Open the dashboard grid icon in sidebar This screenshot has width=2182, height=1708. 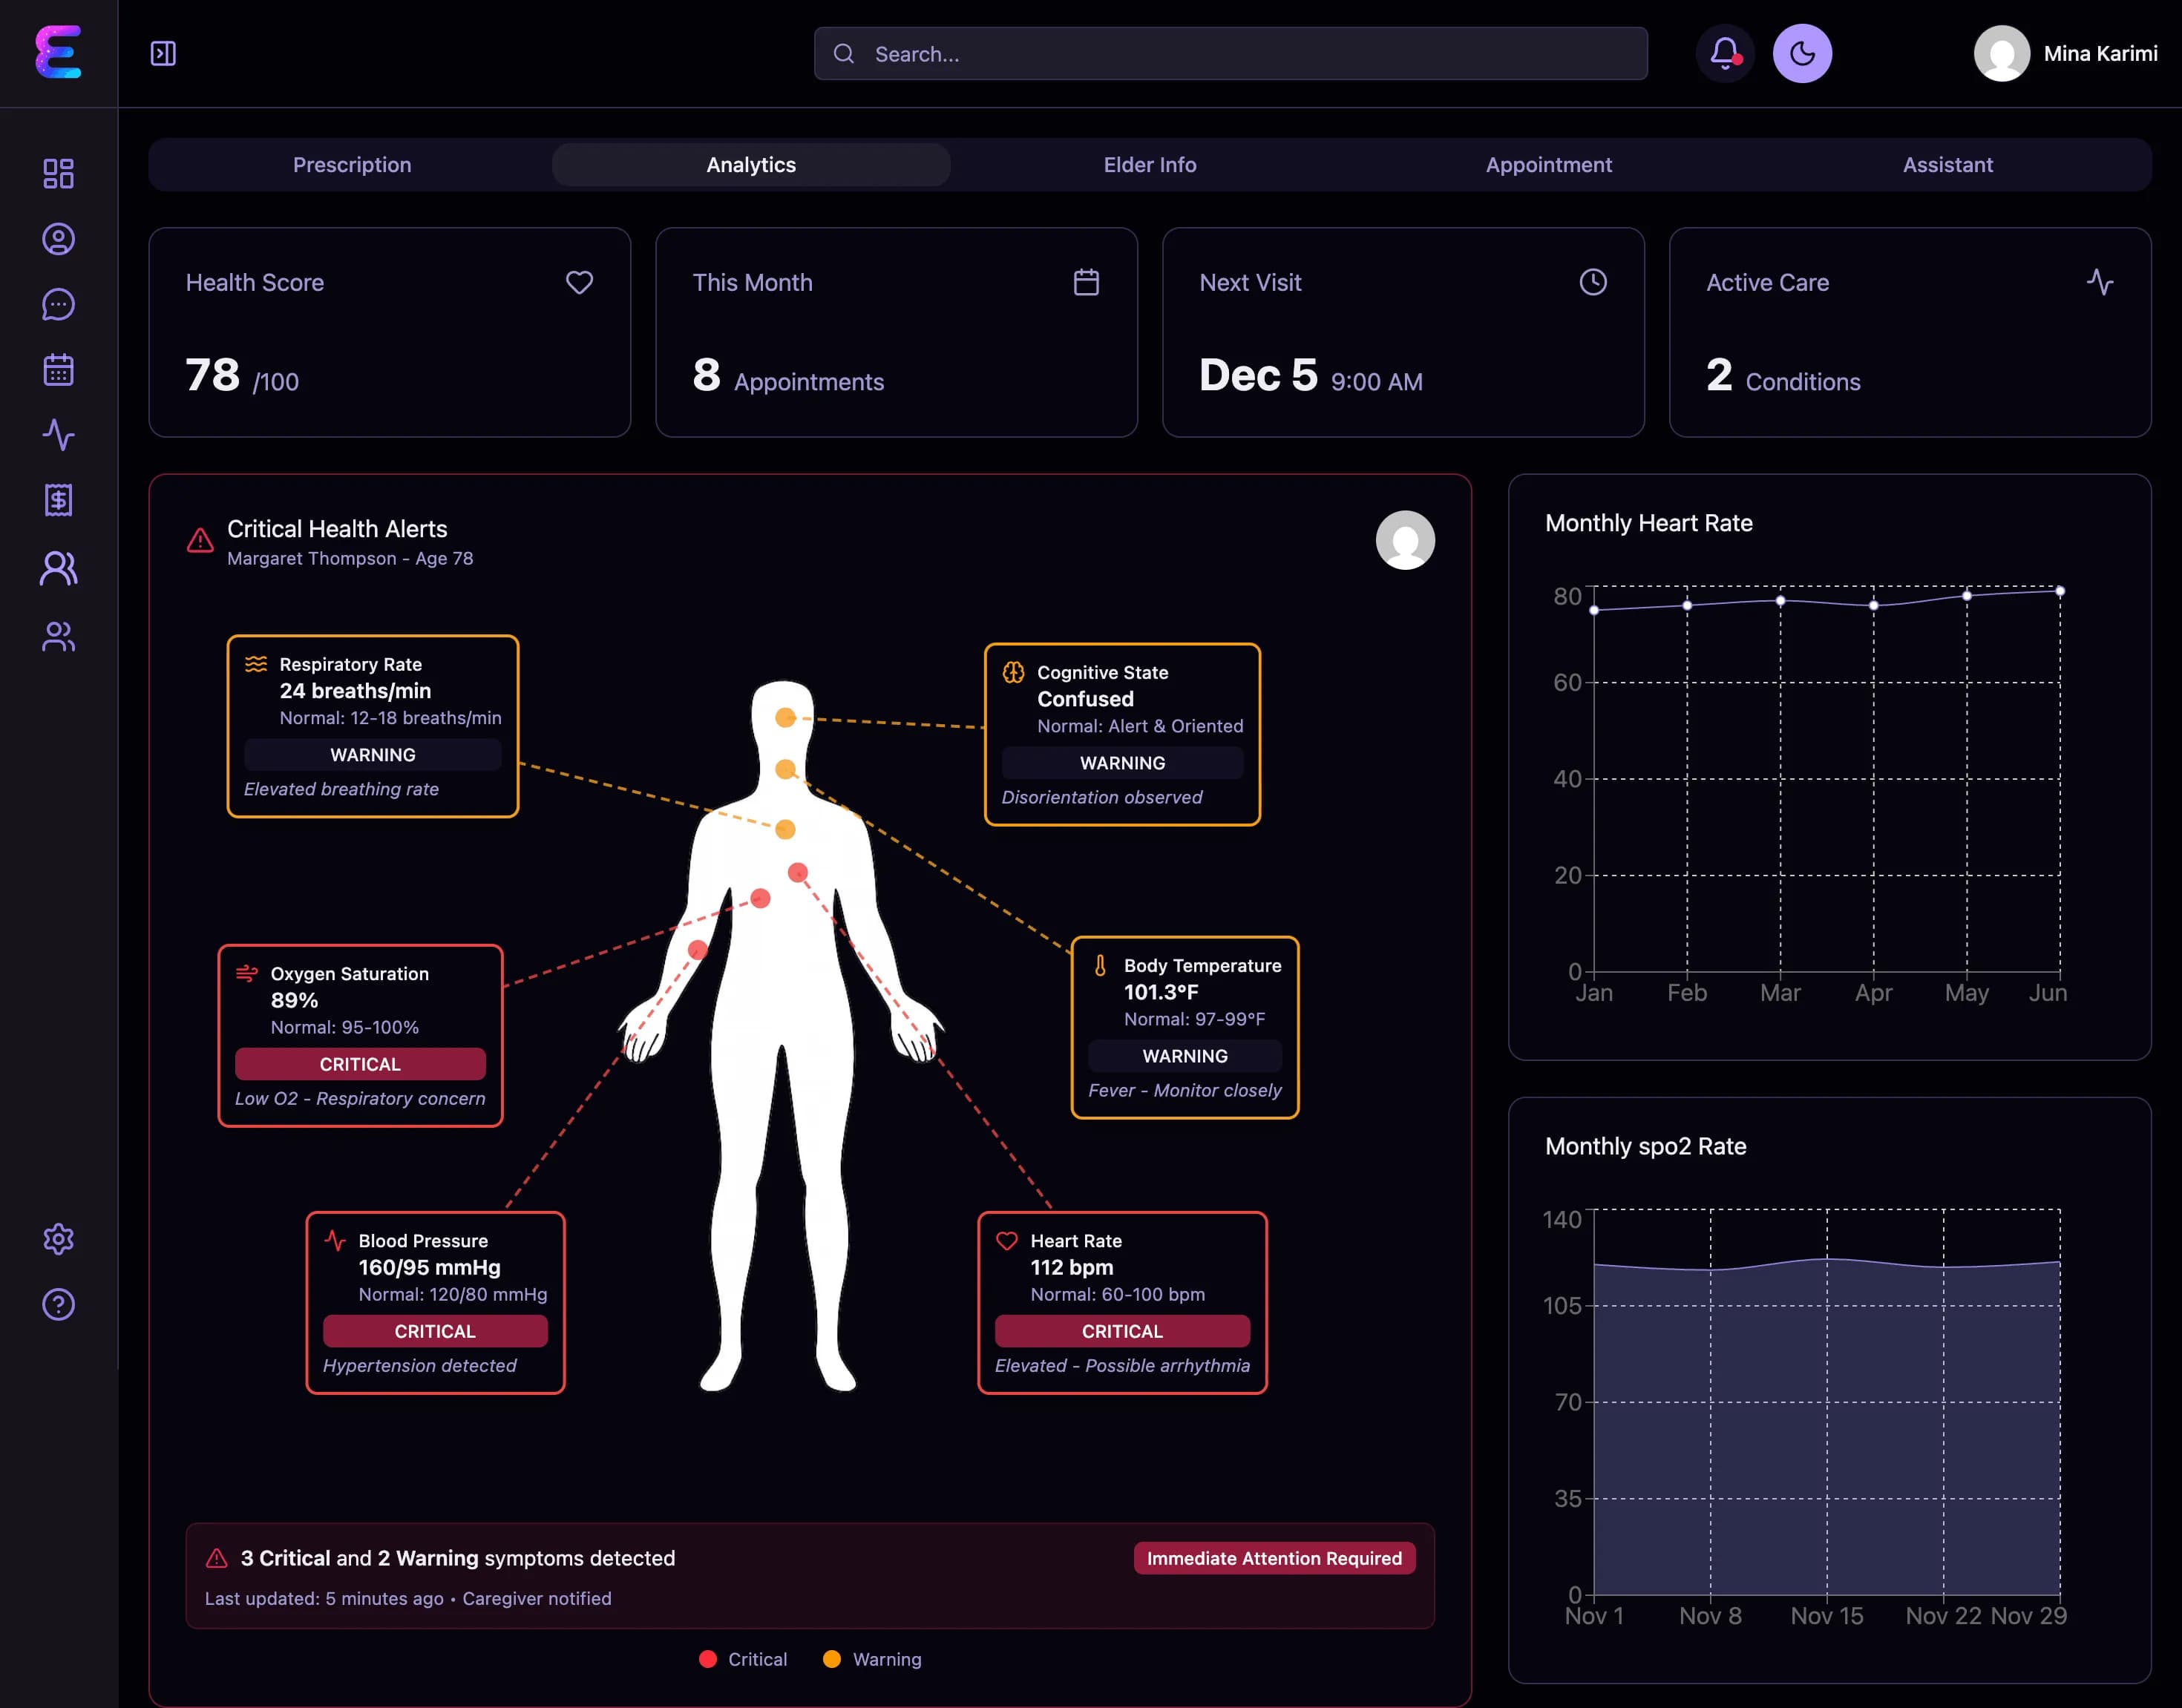coord(58,174)
